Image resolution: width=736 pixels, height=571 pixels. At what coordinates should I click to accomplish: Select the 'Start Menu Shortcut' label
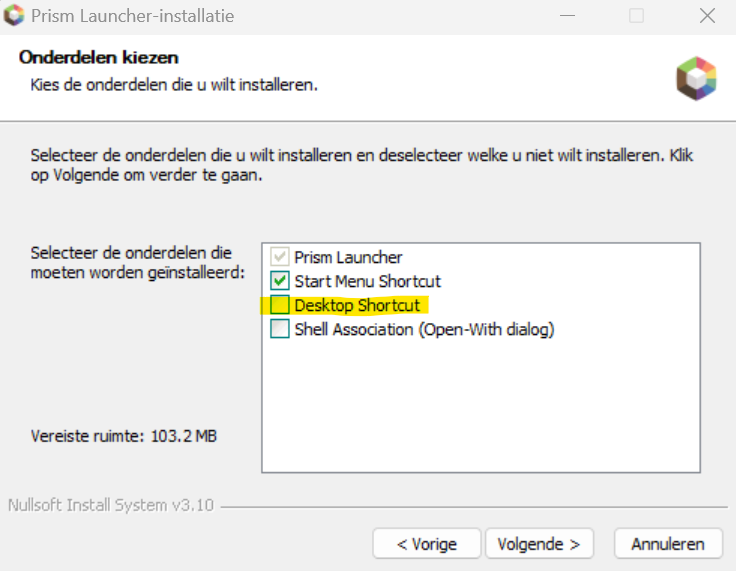[x=368, y=281]
